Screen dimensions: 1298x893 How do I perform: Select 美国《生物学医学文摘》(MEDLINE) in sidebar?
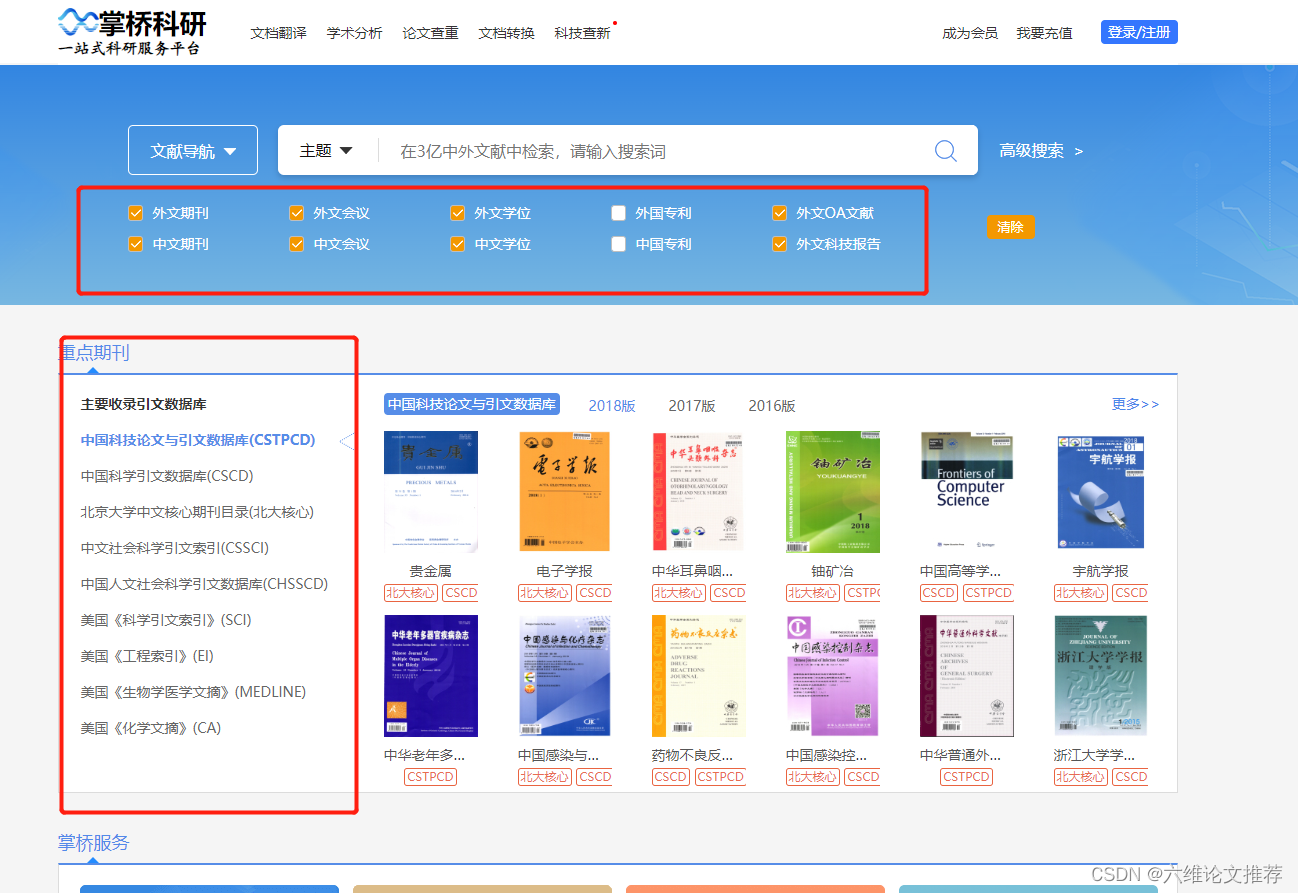pyautogui.click(x=193, y=692)
